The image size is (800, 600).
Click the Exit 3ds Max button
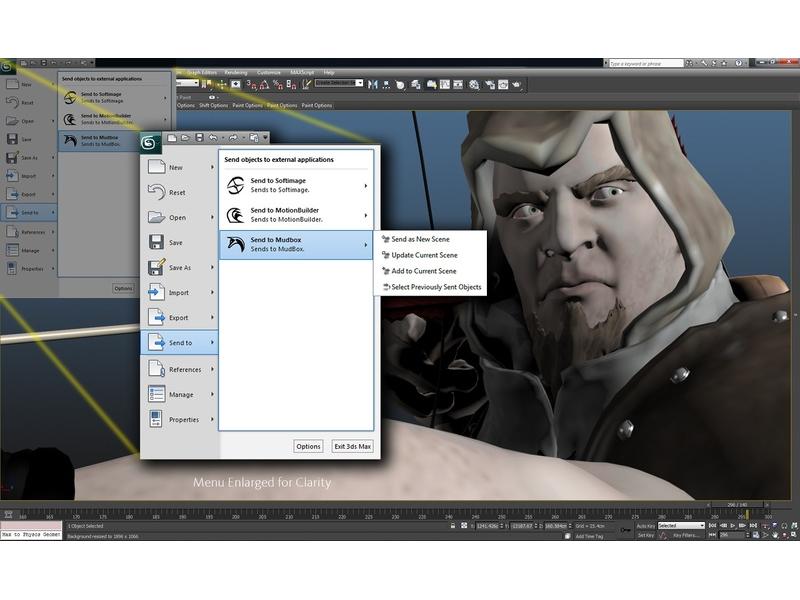[x=352, y=446]
